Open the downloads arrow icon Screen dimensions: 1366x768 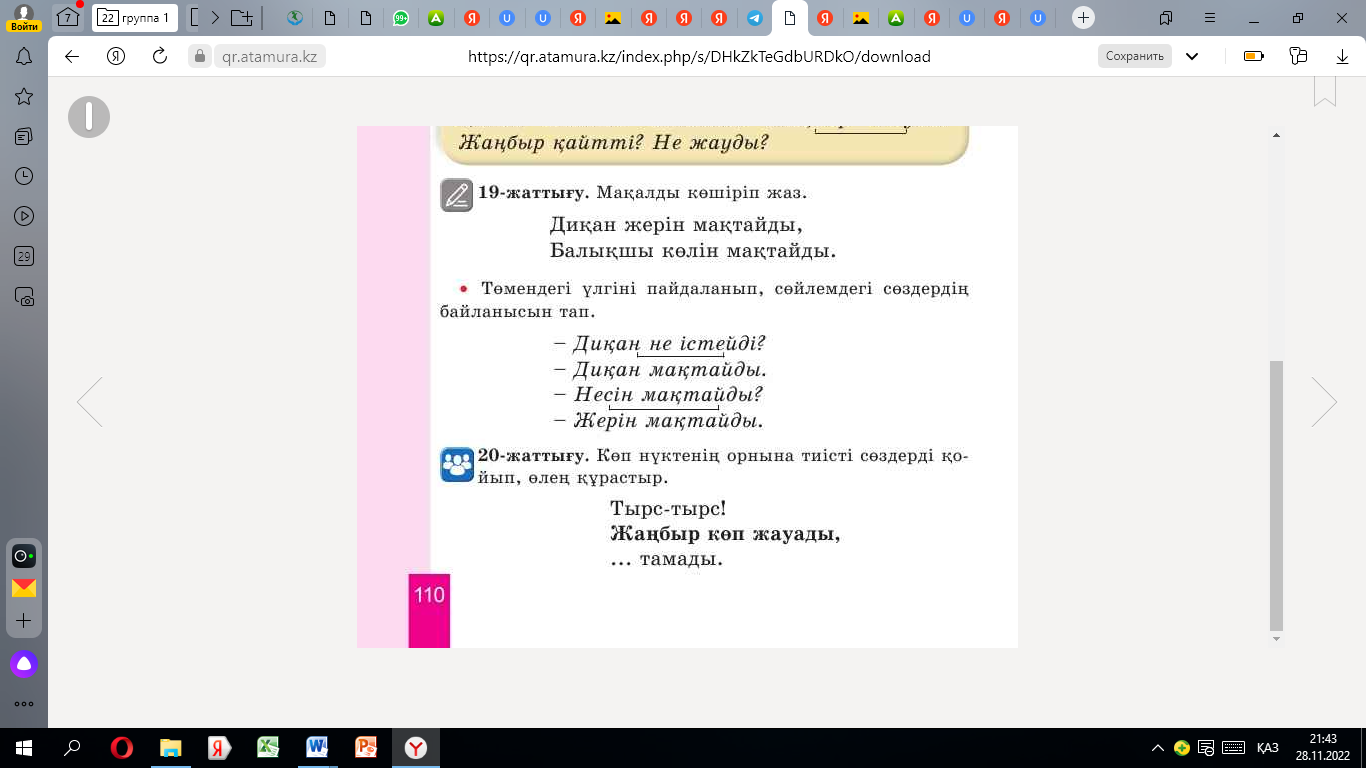(x=1343, y=57)
